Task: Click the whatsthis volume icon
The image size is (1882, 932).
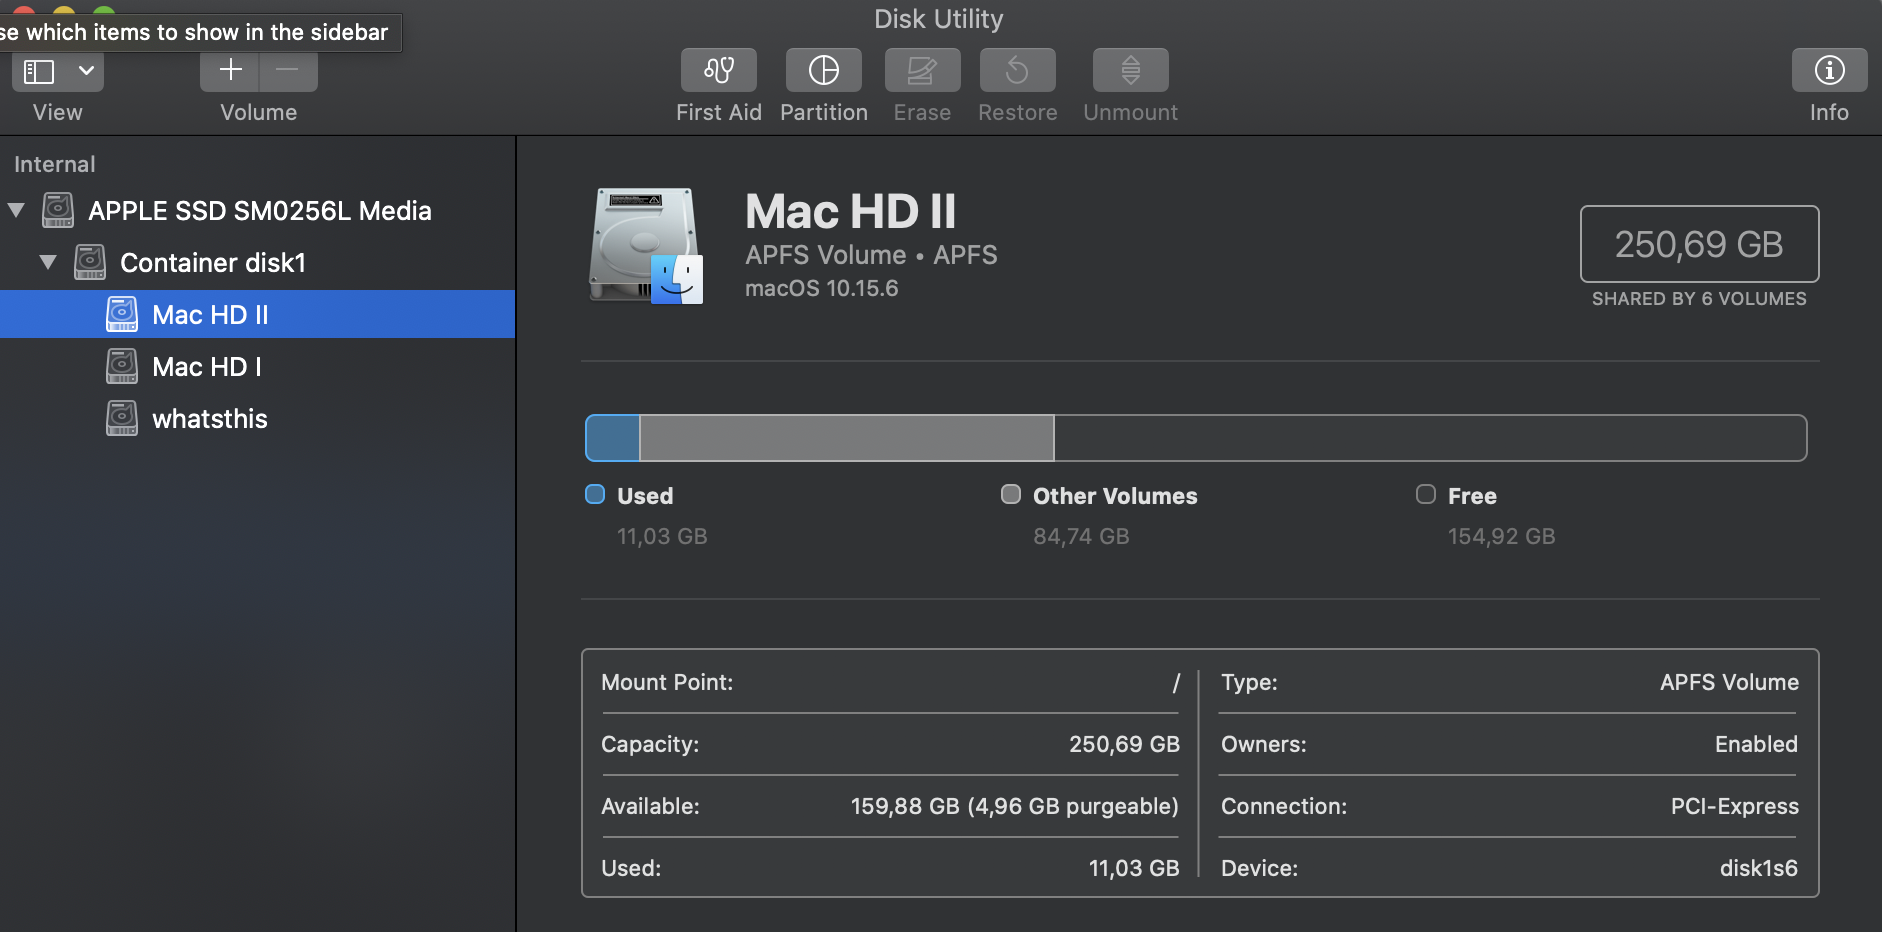Action: coord(122,418)
